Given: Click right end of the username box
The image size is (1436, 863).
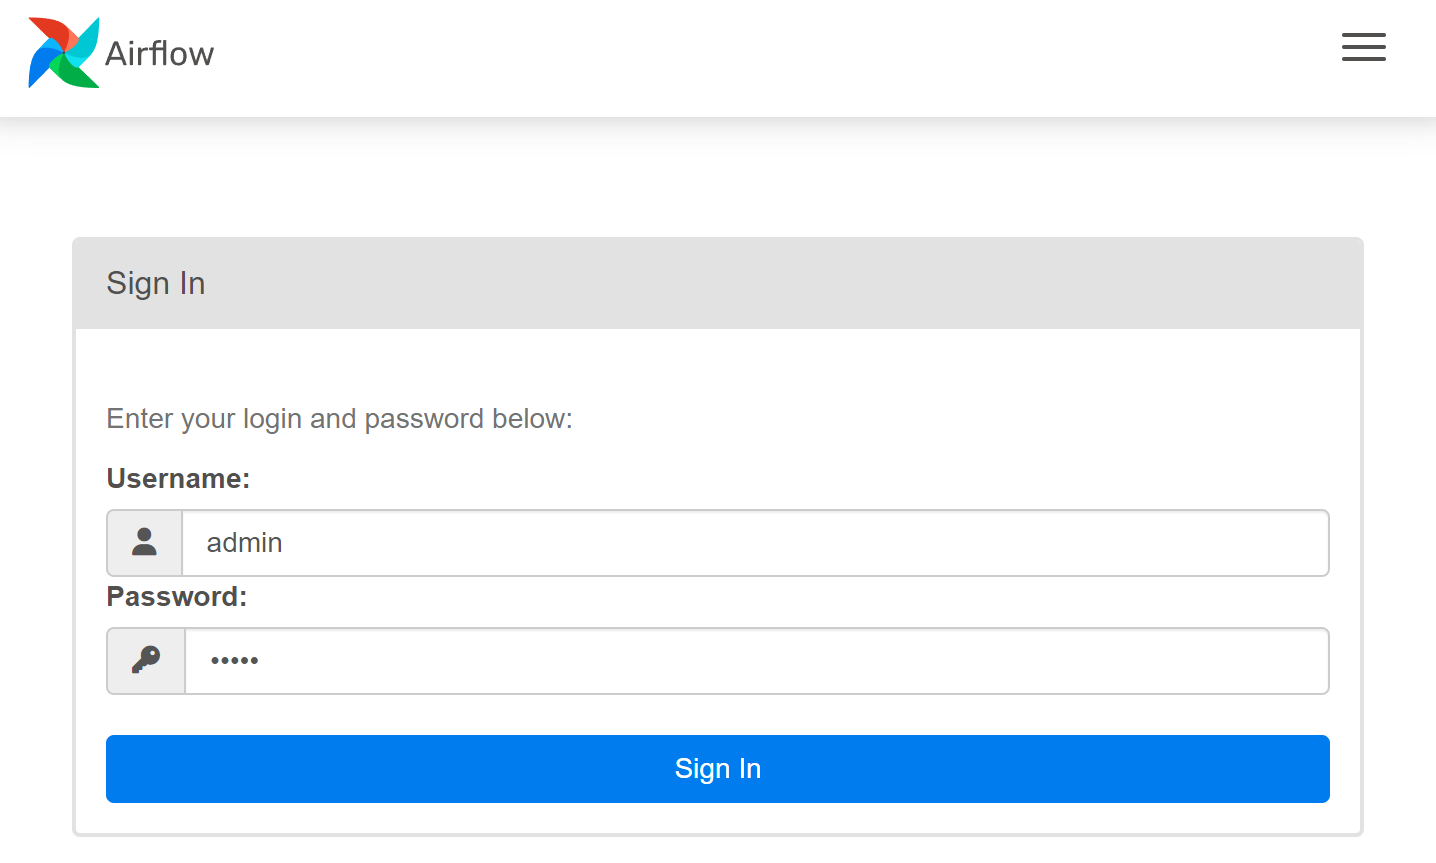Looking at the screenshot, I should click(1300, 543).
